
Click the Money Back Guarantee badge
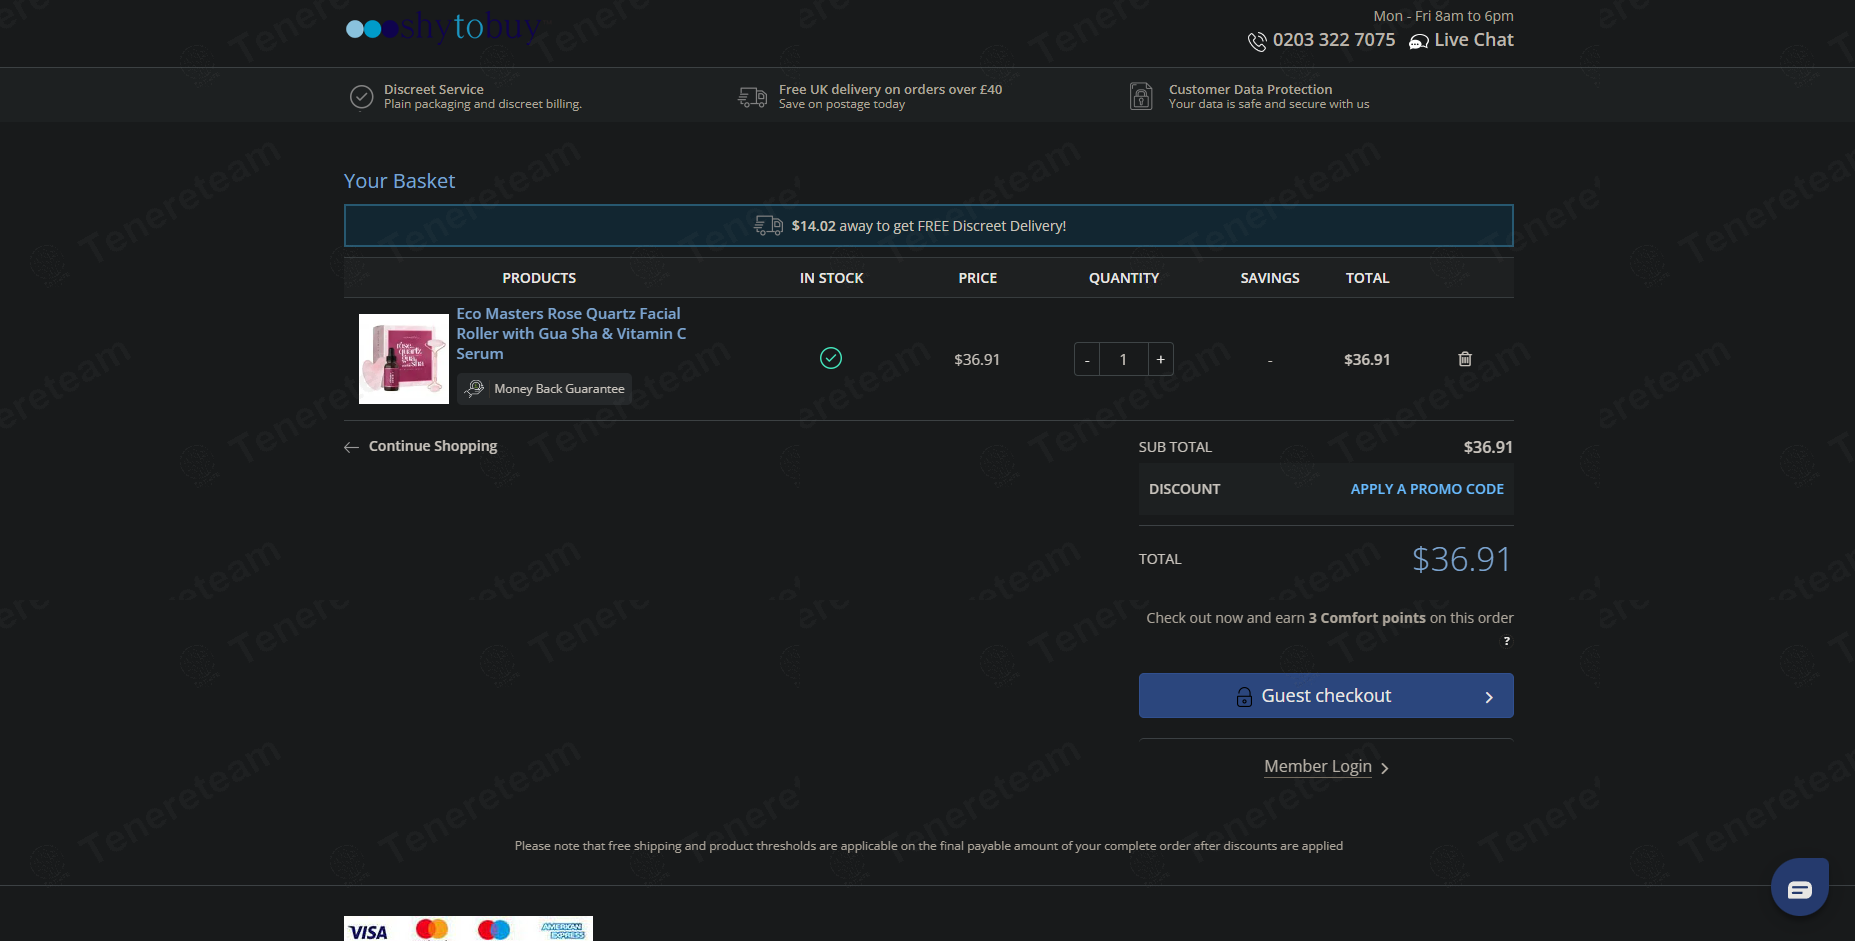544,389
